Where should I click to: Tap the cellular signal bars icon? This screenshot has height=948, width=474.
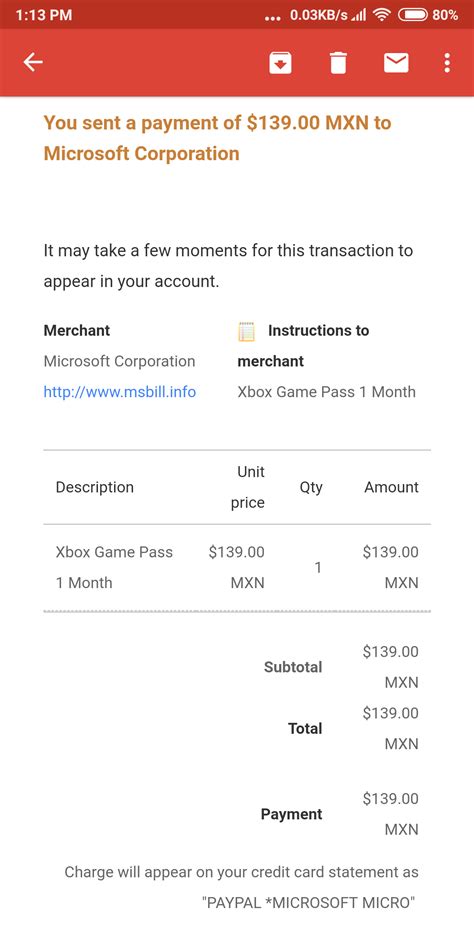(x=359, y=16)
